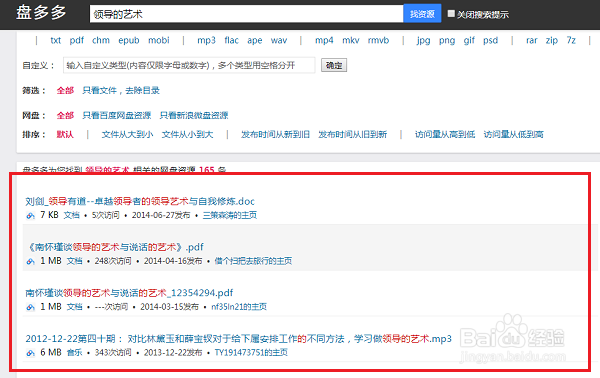Click 文档 category beside 248次访问
Viewport: 600px width, 378px height.
(74, 261)
